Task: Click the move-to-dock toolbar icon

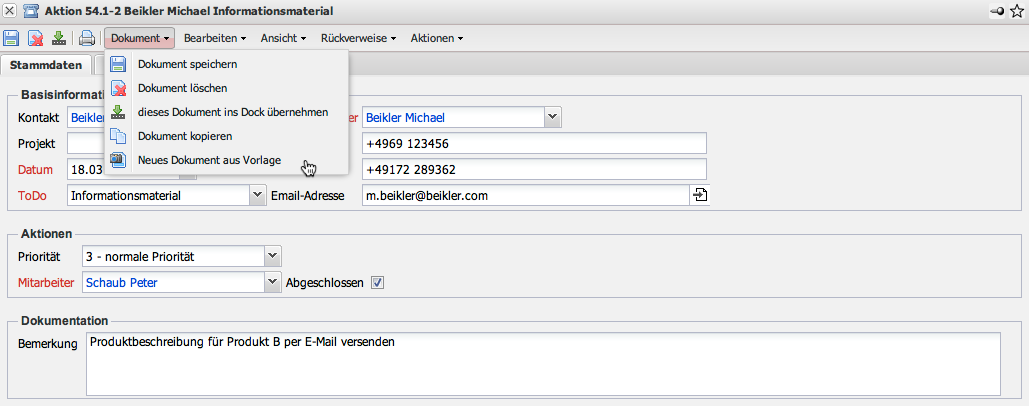Action: (59, 39)
